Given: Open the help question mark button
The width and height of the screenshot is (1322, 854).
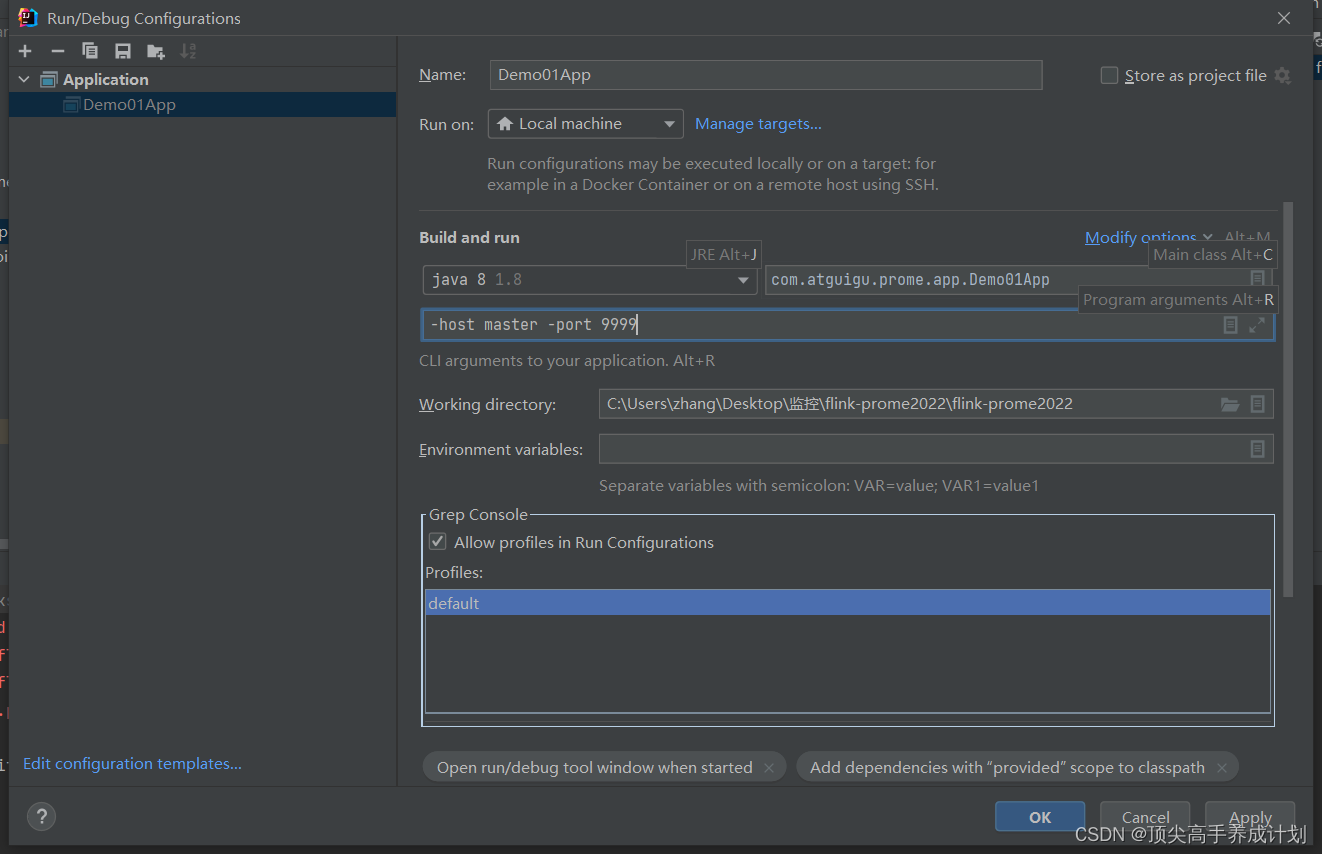Looking at the screenshot, I should coord(41,816).
